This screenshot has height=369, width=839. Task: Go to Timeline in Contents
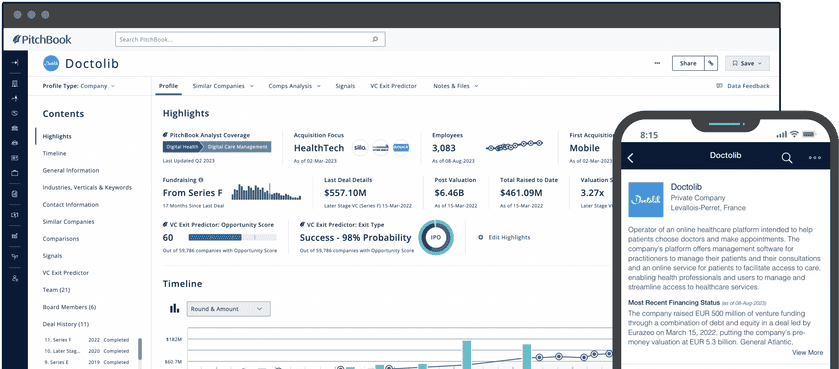[x=55, y=153]
